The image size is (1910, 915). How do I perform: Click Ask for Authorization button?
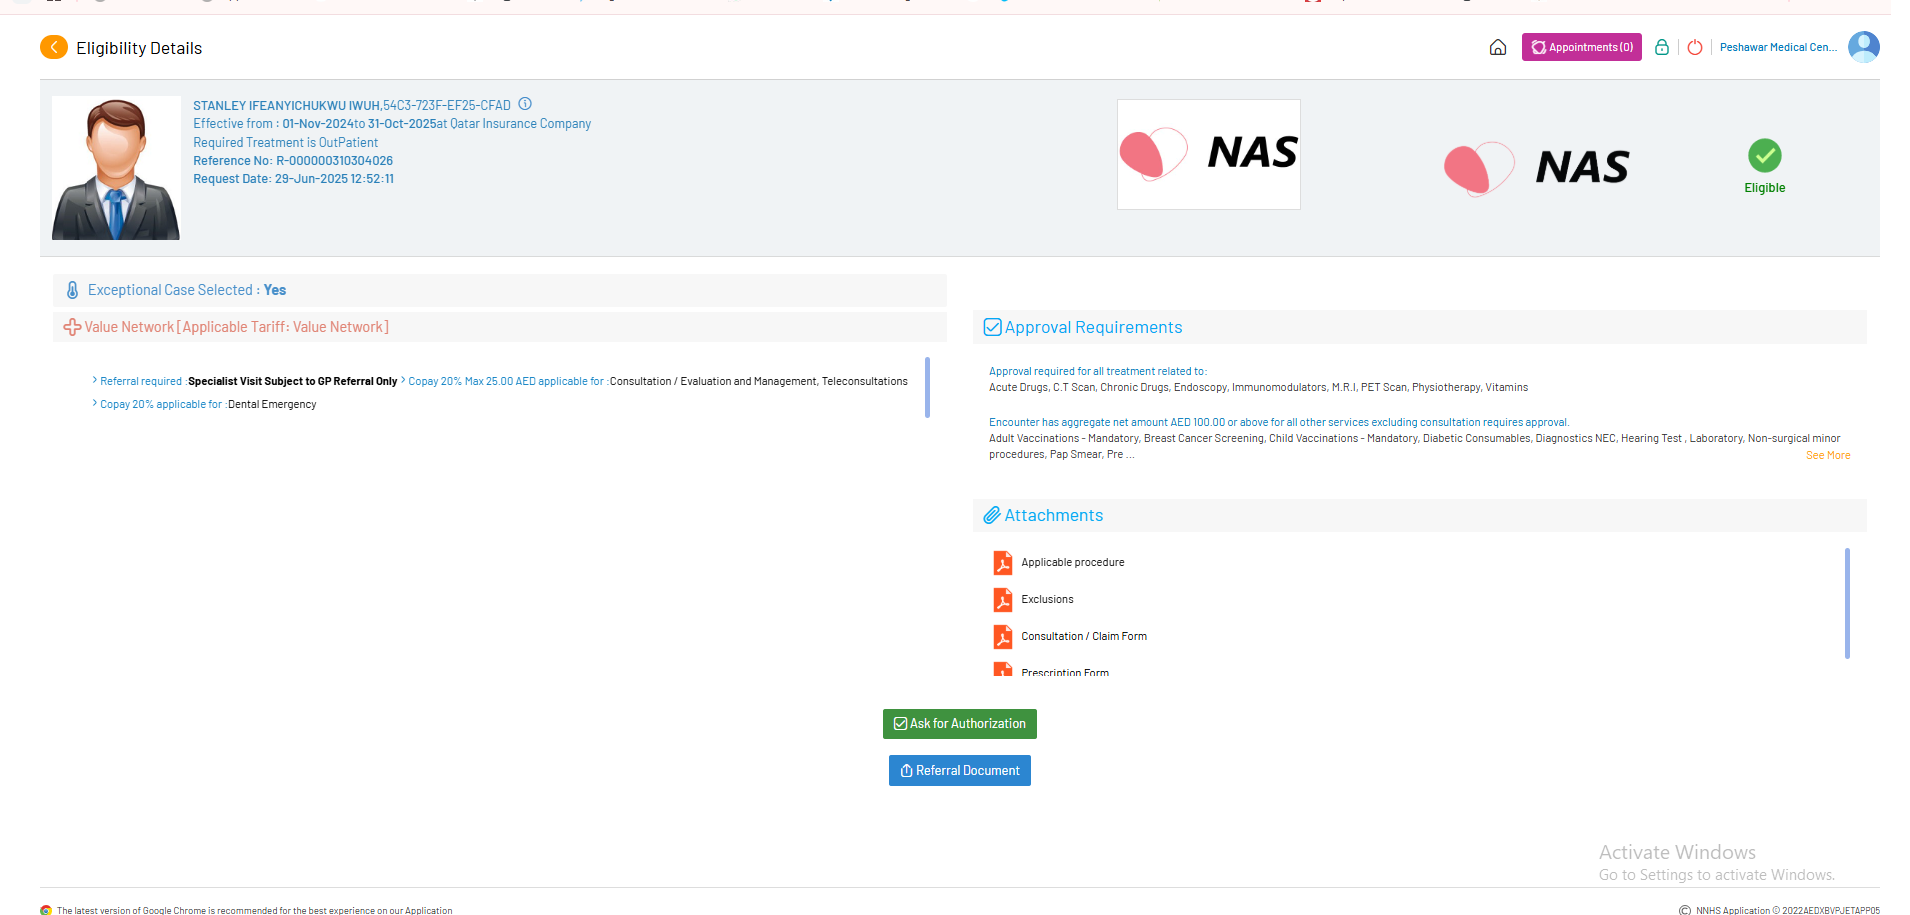(959, 724)
